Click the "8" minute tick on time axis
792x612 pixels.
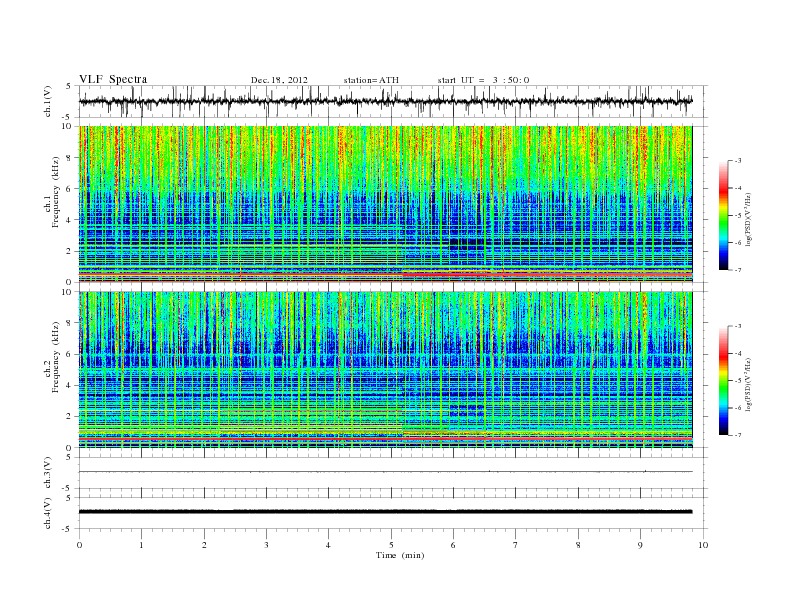(x=578, y=545)
